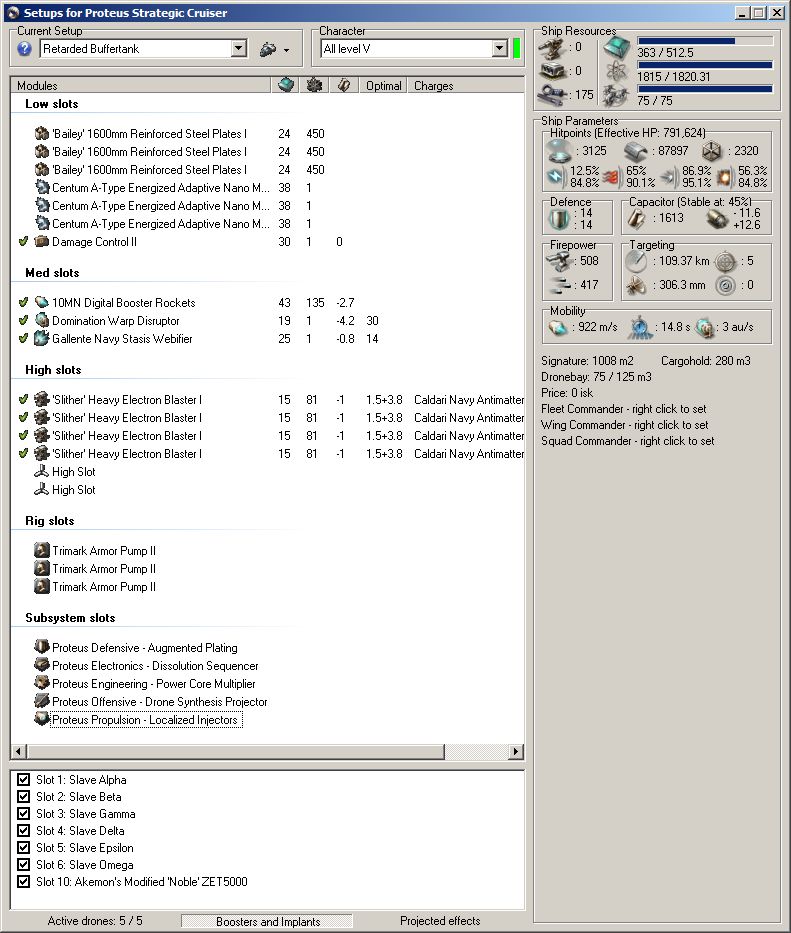Click the Dronebay: 75 / 125 m3 text
The height and width of the screenshot is (933, 791).
point(596,377)
